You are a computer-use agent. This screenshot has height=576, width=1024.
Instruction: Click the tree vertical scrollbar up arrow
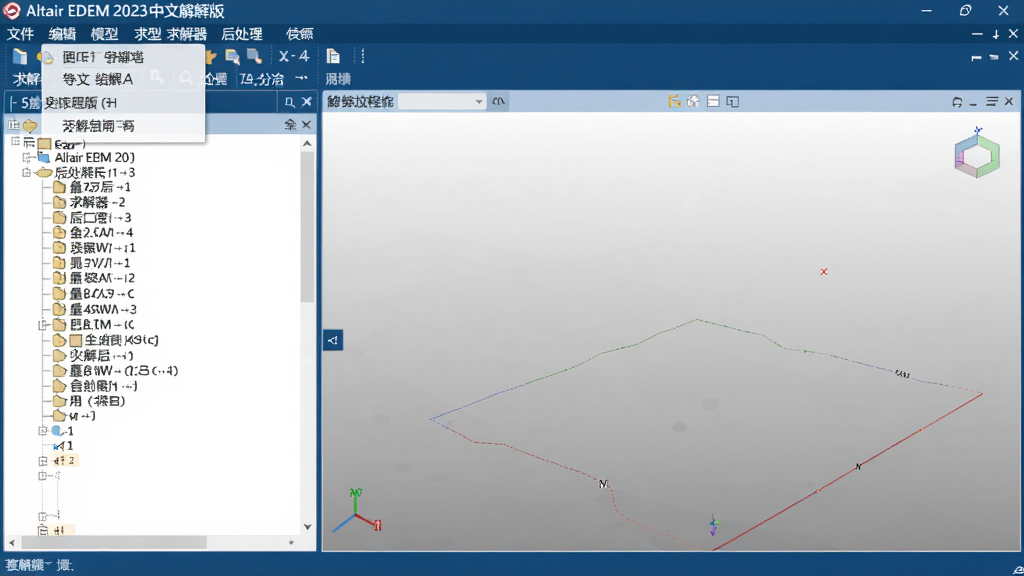(x=308, y=143)
